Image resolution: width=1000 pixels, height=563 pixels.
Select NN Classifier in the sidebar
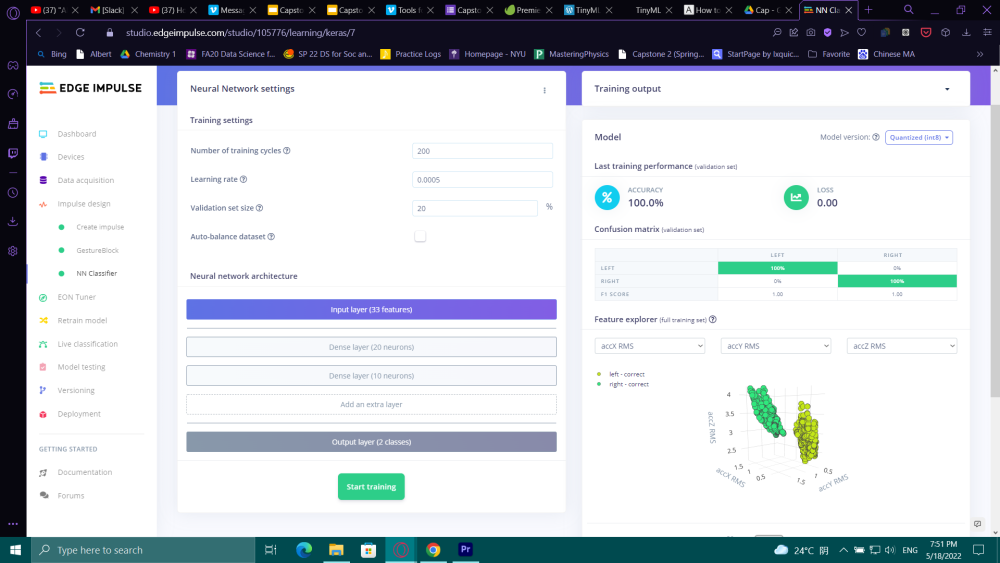click(x=96, y=273)
